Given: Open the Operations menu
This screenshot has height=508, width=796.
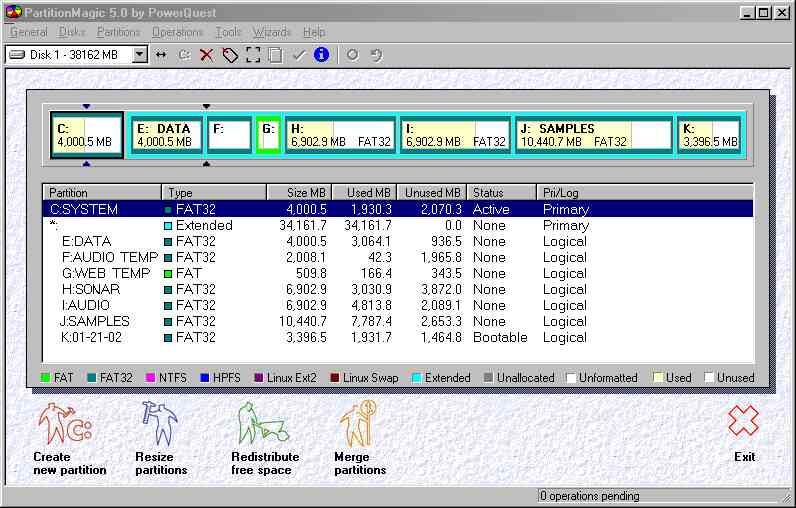Looking at the screenshot, I should click(177, 32).
